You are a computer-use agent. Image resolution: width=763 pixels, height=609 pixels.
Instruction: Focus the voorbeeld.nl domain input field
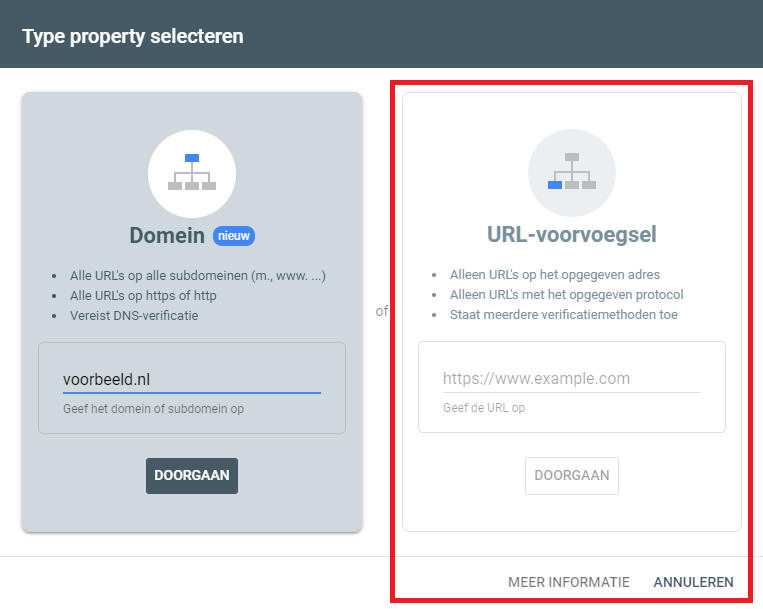(191, 380)
